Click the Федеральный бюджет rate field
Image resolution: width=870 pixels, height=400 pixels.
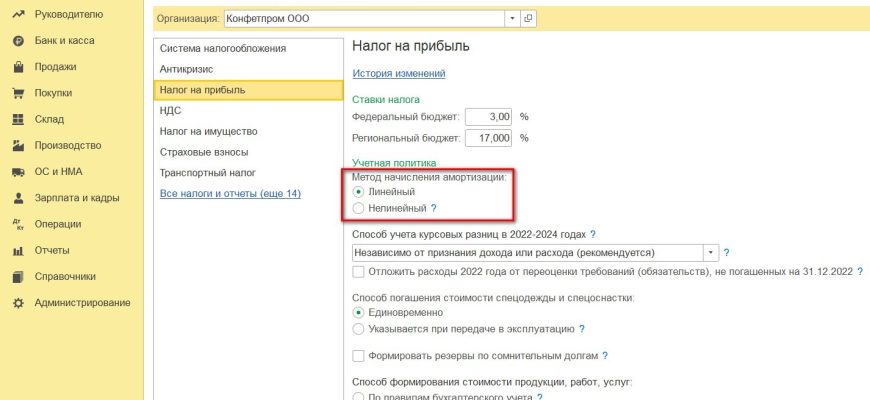(488, 116)
